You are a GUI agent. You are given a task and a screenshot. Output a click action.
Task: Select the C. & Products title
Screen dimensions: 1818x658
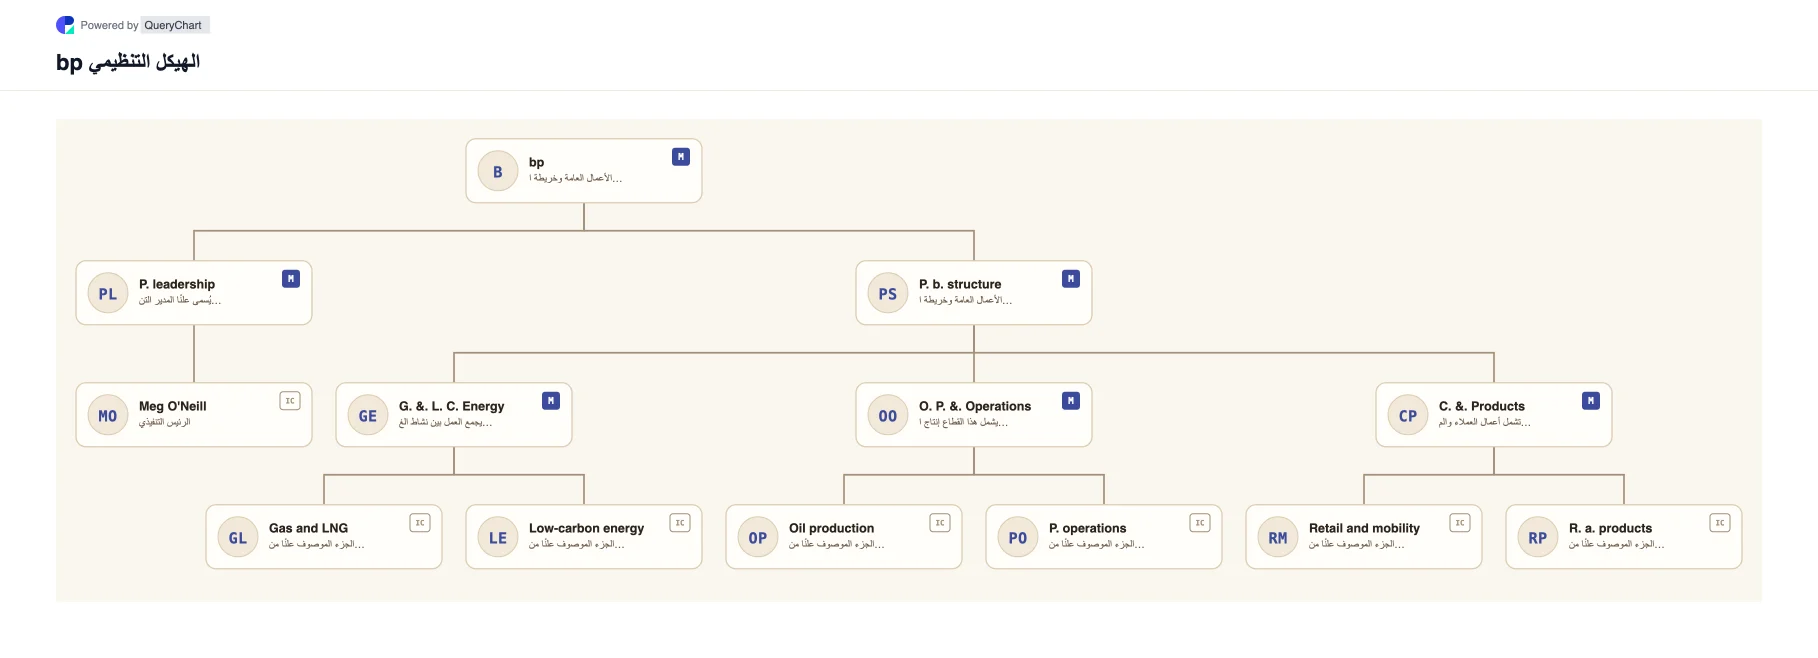(1482, 406)
